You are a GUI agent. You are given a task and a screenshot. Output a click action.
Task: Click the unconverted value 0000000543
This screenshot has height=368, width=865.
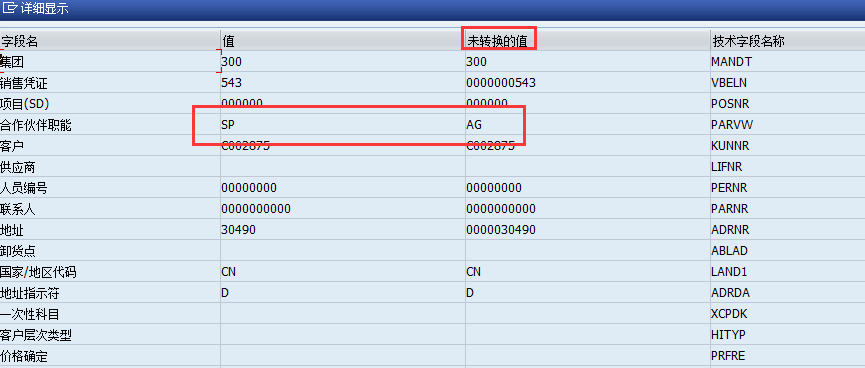tap(501, 83)
